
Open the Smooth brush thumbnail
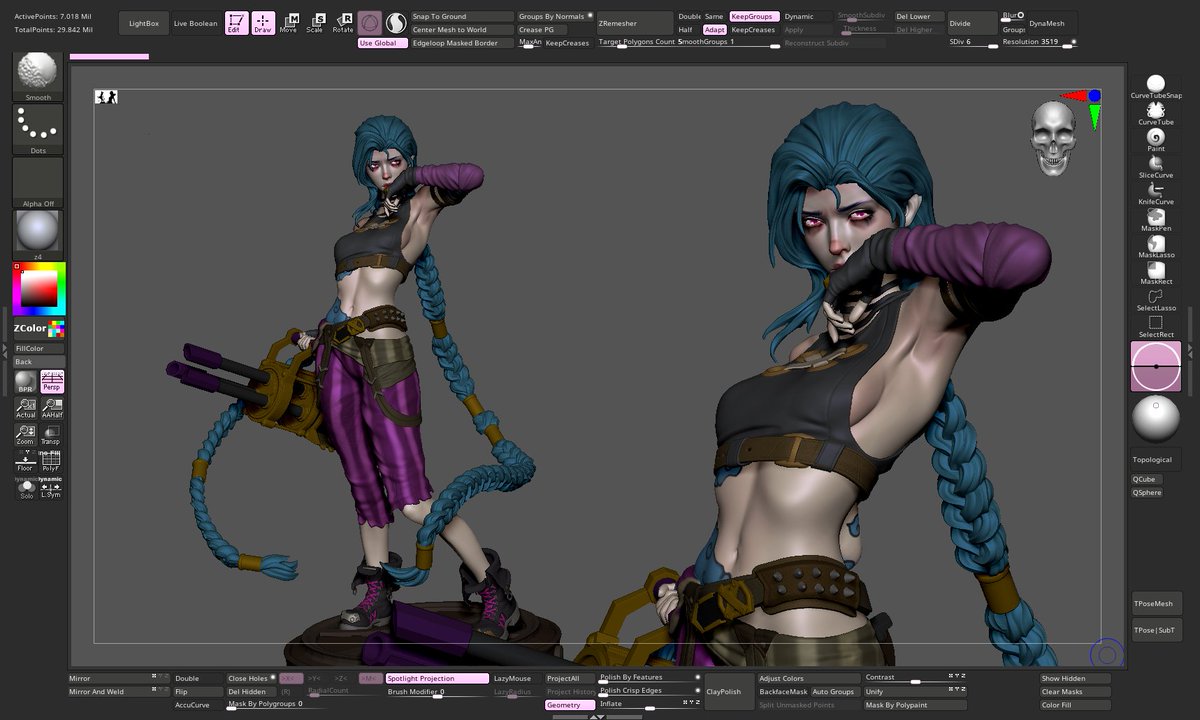(38, 75)
